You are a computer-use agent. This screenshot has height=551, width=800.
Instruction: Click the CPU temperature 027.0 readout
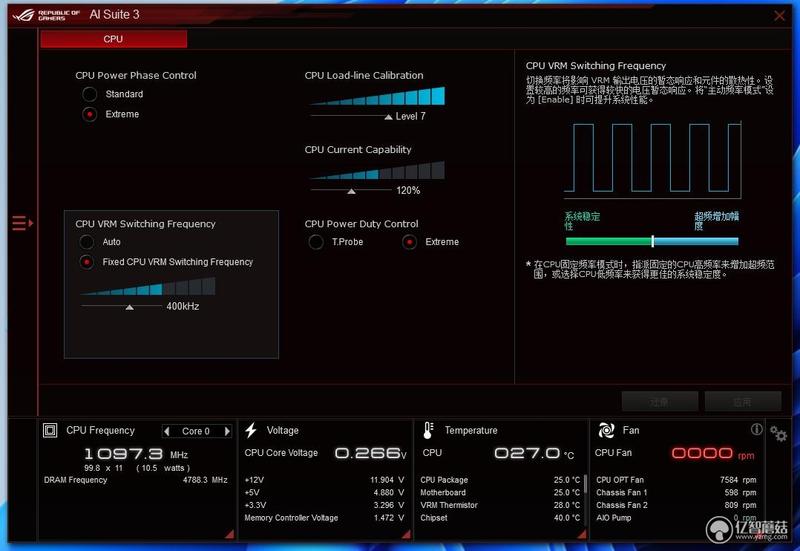pos(534,453)
